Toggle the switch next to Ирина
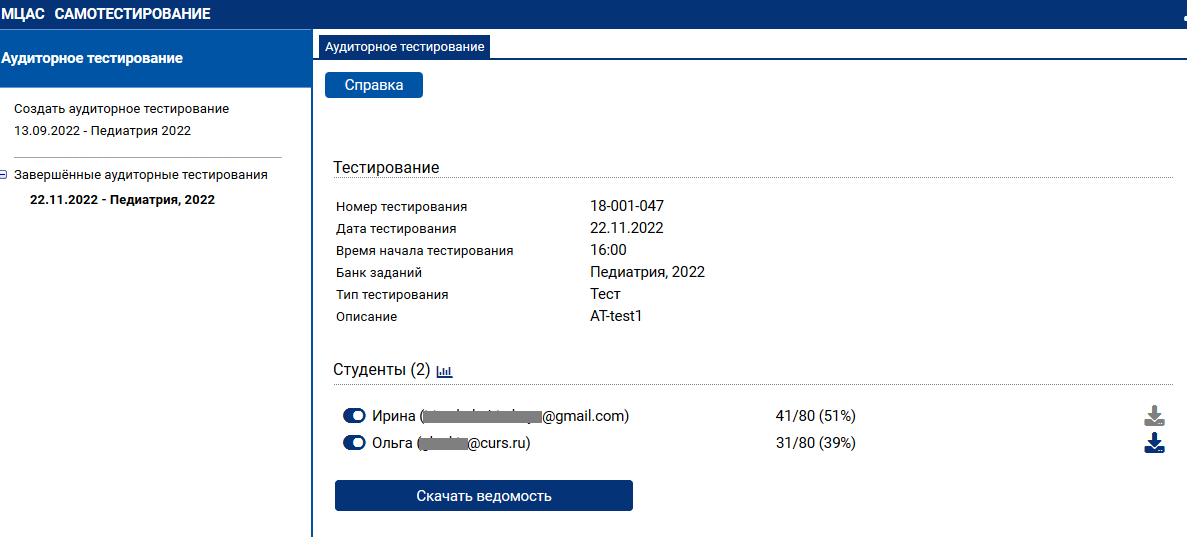Viewport: 1187px width, 537px height. coord(354,416)
